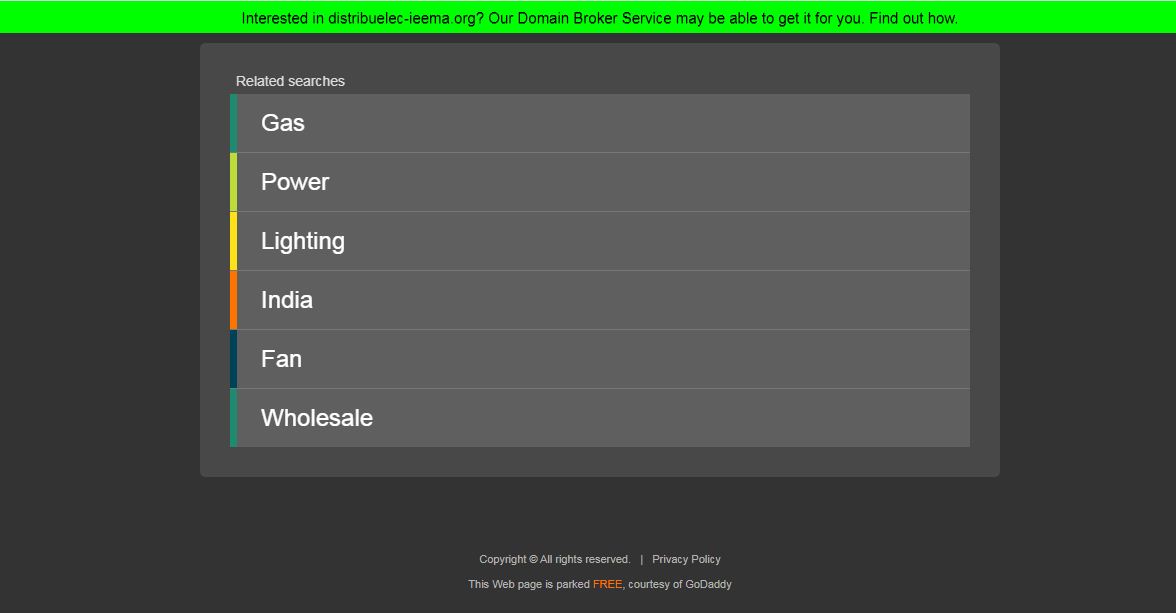1176x613 pixels.
Task: Click the Copyright All rights reserved text
Action: (x=554, y=559)
